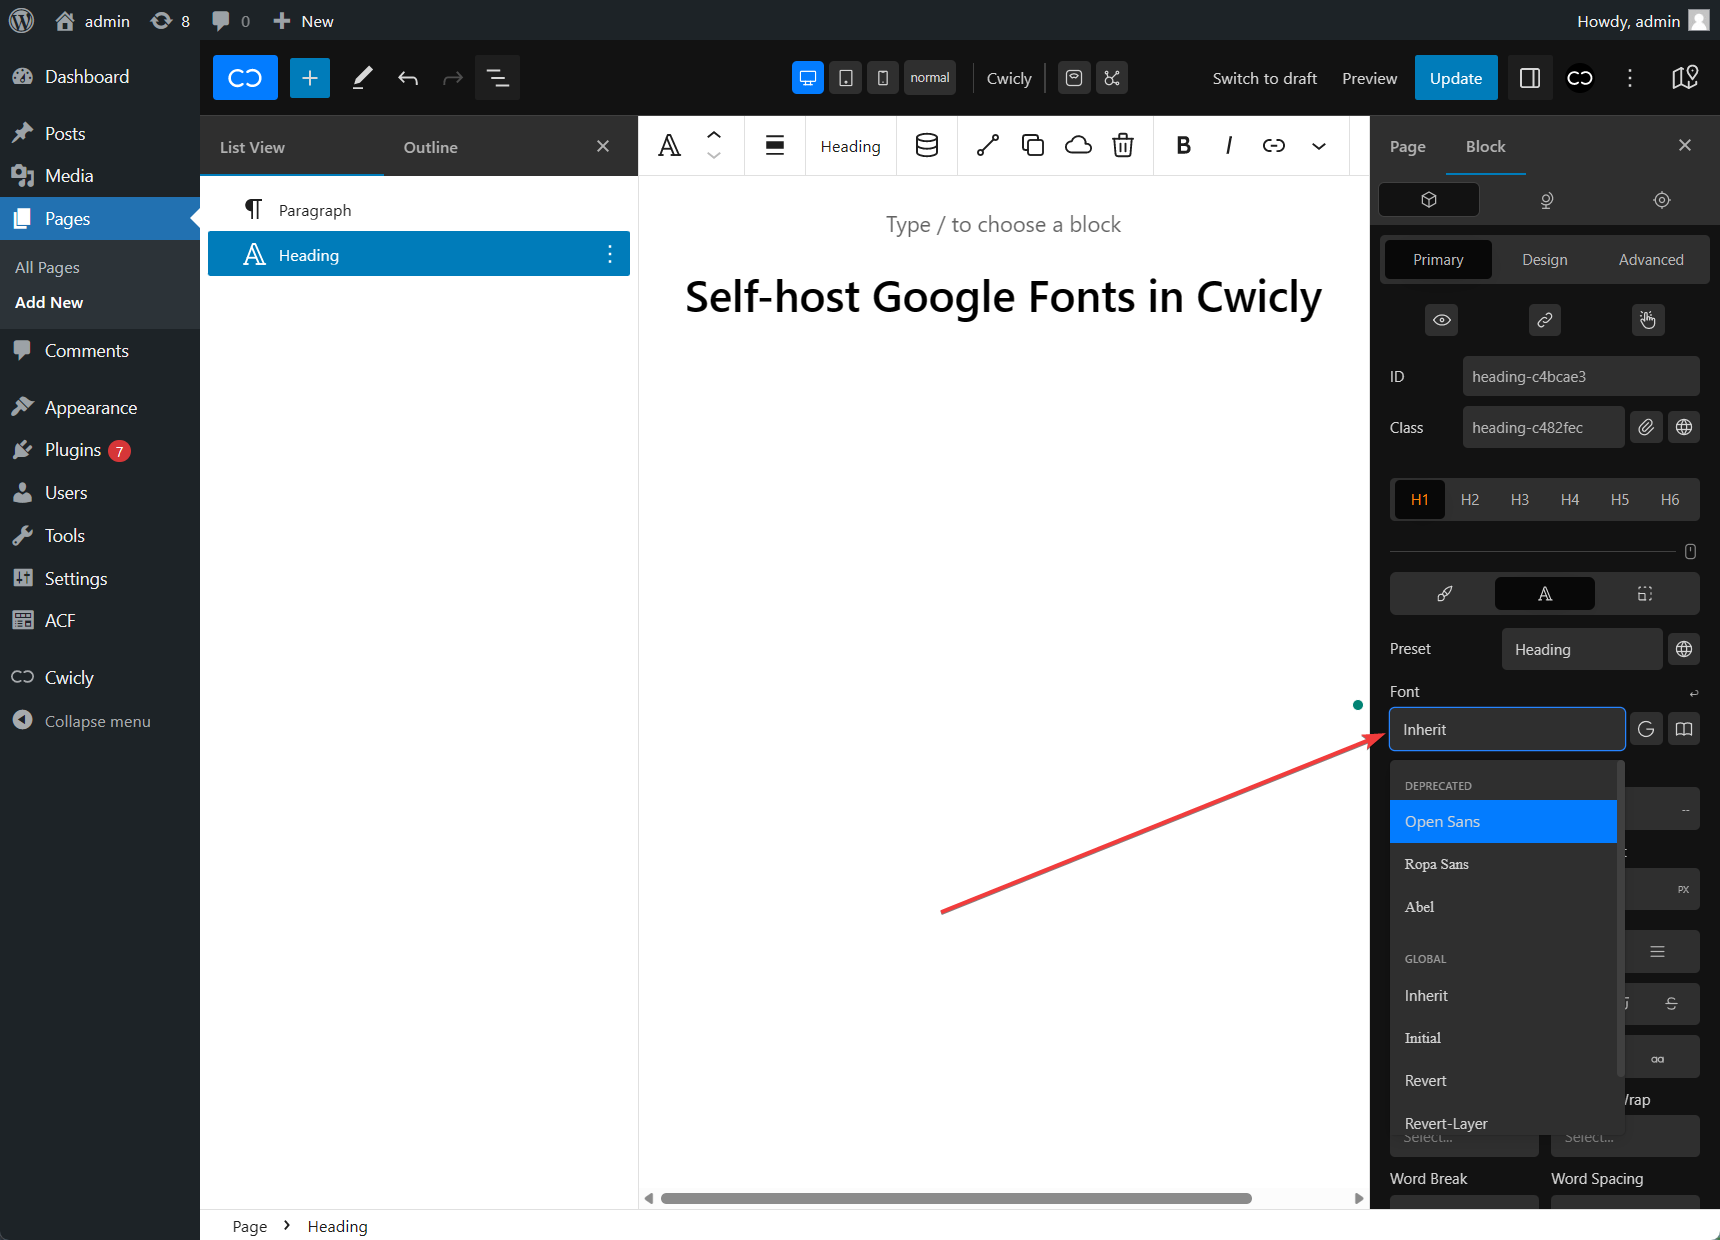This screenshot has width=1720, height=1240.
Task: Choose Ropa Sans from font list
Action: pyautogui.click(x=1503, y=864)
